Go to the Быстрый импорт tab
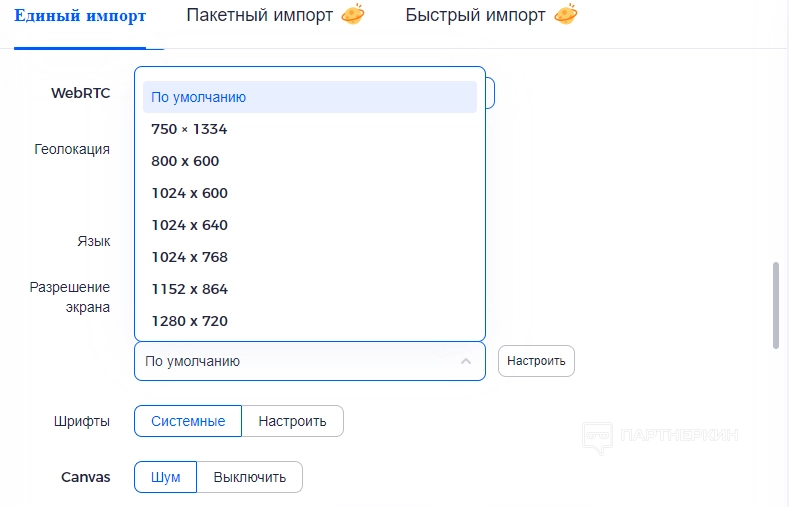This screenshot has height=507, width=789. click(x=475, y=16)
